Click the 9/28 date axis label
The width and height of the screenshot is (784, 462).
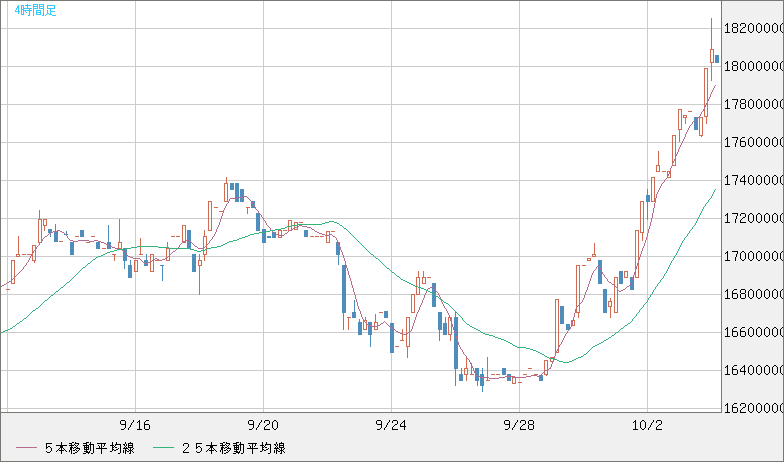(x=519, y=424)
